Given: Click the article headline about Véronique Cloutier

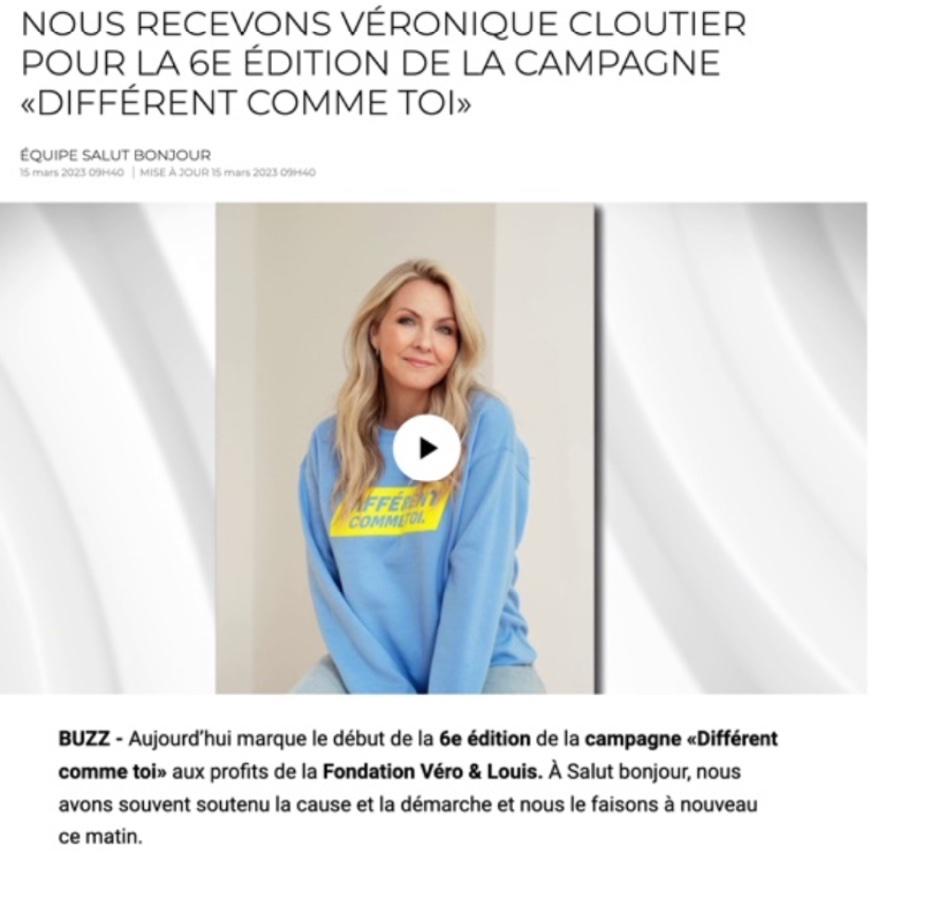Looking at the screenshot, I should point(383,63).
